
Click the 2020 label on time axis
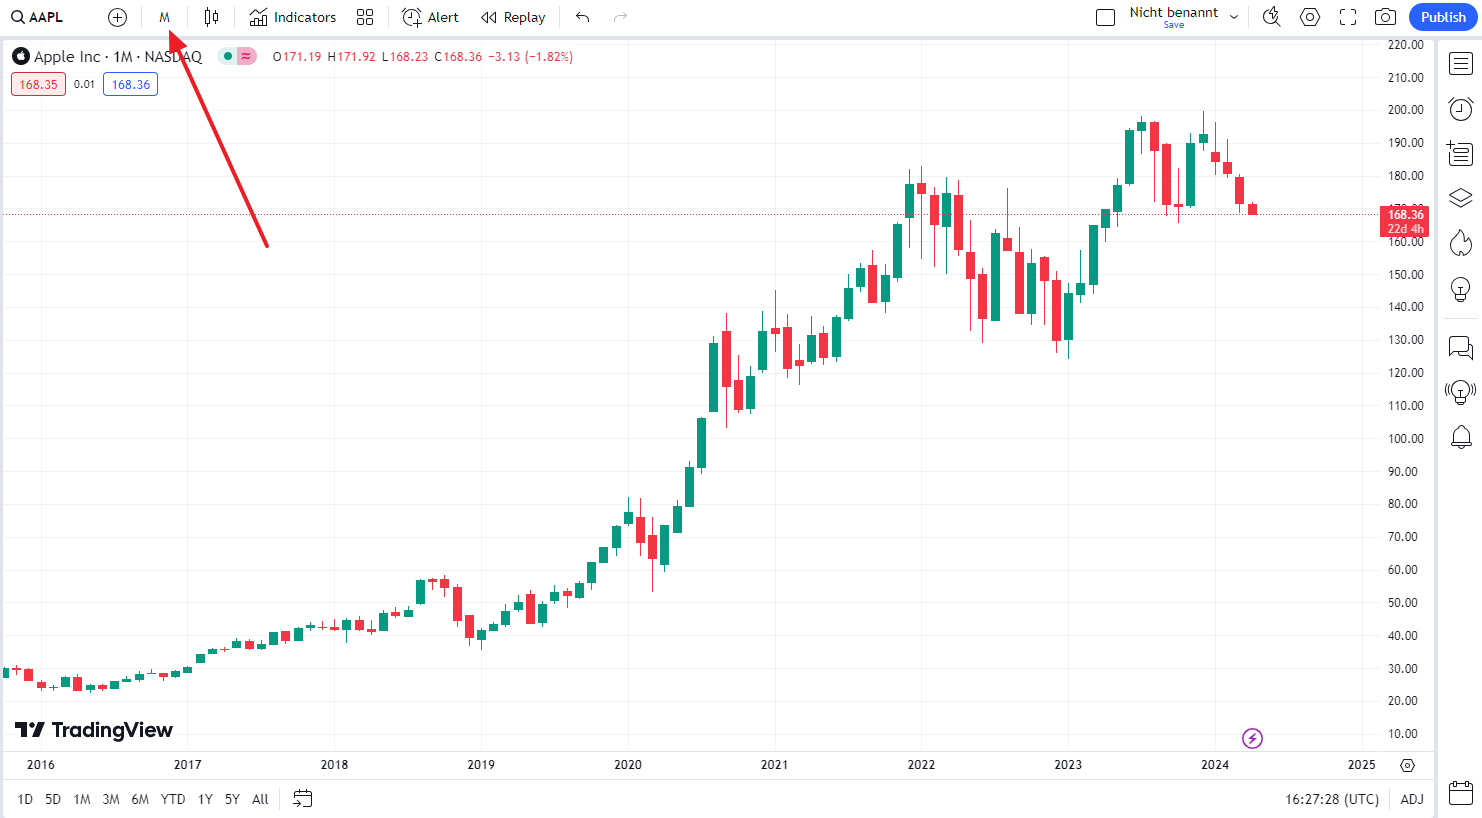pos(628,765)
